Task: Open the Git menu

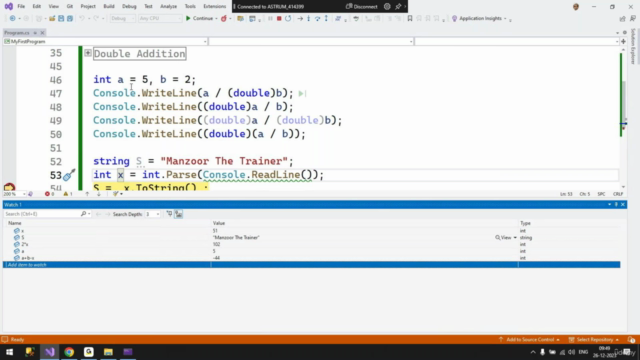Action: [70, 7]
